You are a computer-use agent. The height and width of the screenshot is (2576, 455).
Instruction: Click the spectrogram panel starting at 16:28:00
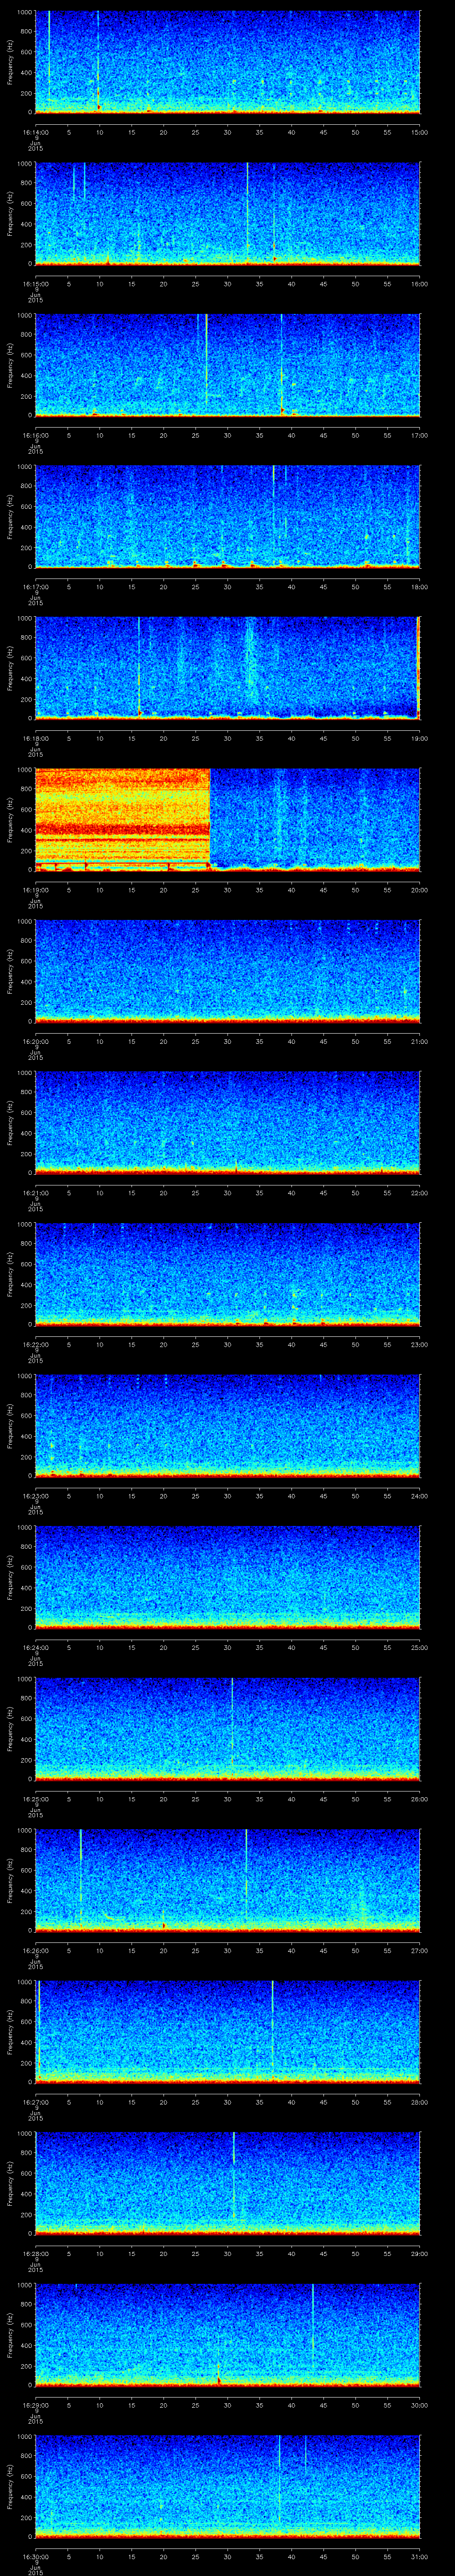pyautogui.click(x=227, y=2182)
